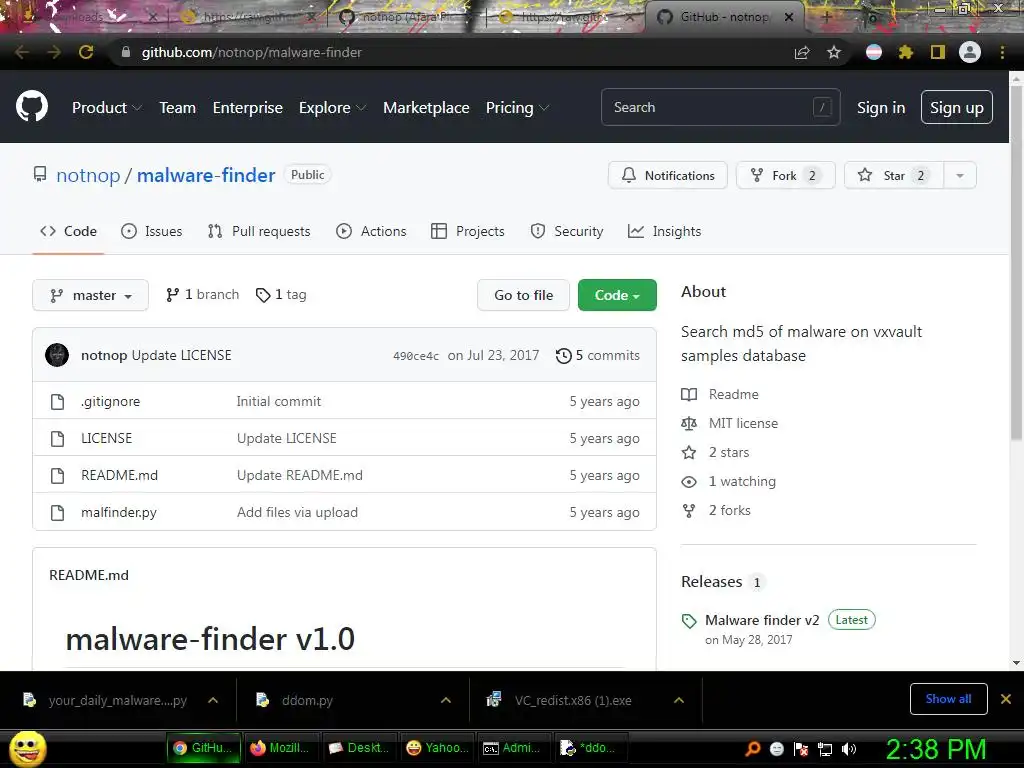Viewport: 1024px width, 768px height.
Task: Open the GitHub octocat home logo
Action: tap(32, 107)
